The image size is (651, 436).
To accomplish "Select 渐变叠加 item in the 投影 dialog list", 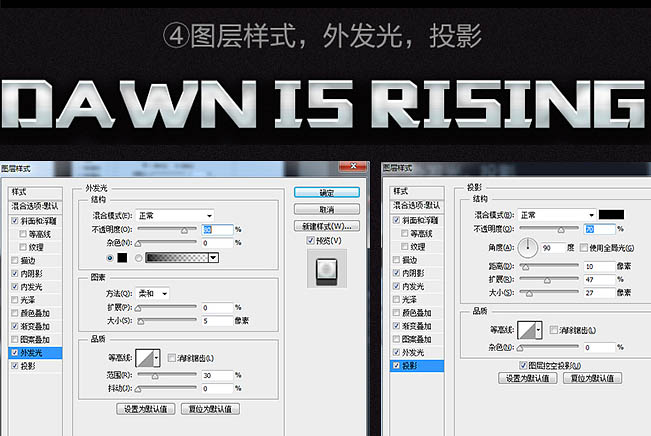I will tap(417, 326).
